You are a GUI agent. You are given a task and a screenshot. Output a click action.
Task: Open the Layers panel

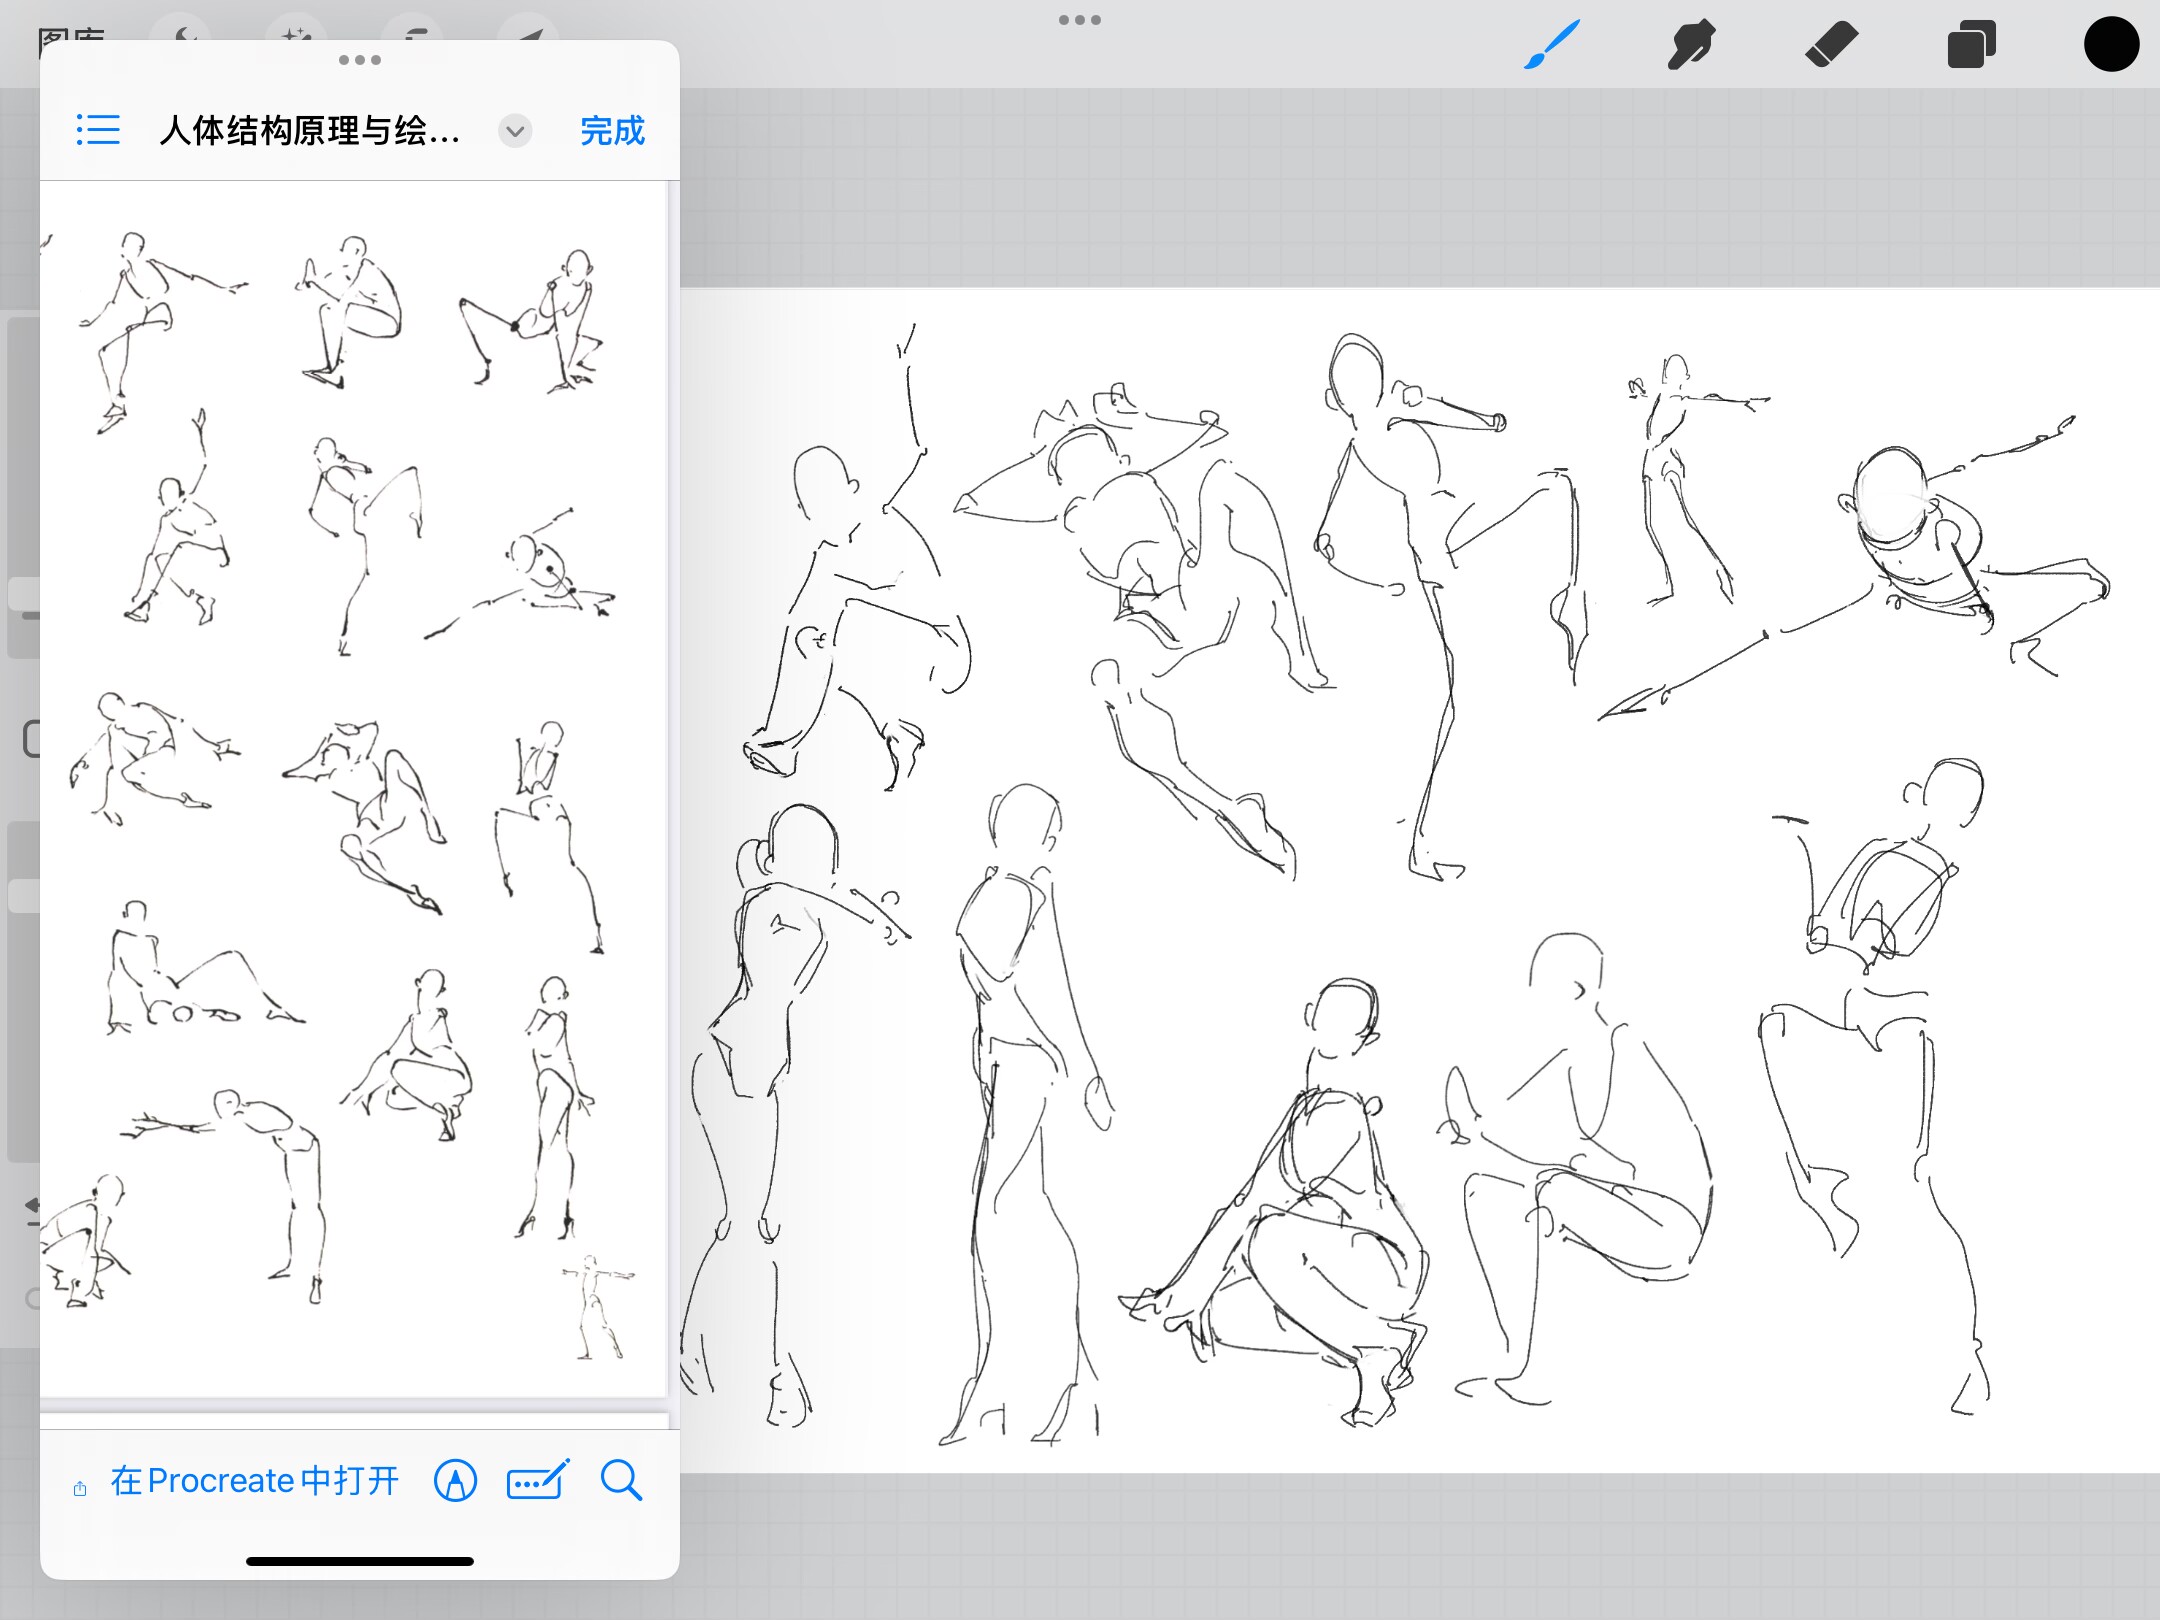(x=1971, y=45)
